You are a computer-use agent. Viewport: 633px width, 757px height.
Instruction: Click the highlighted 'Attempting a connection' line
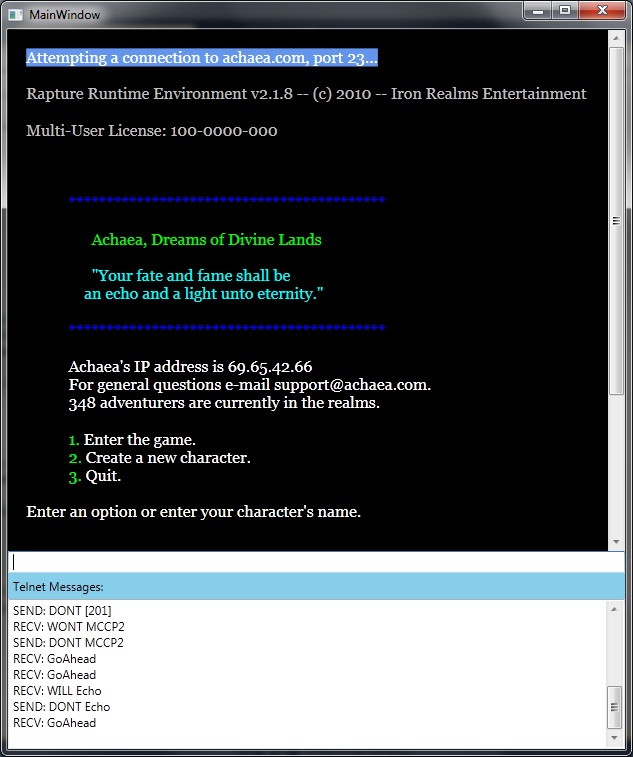pos(202,58)
